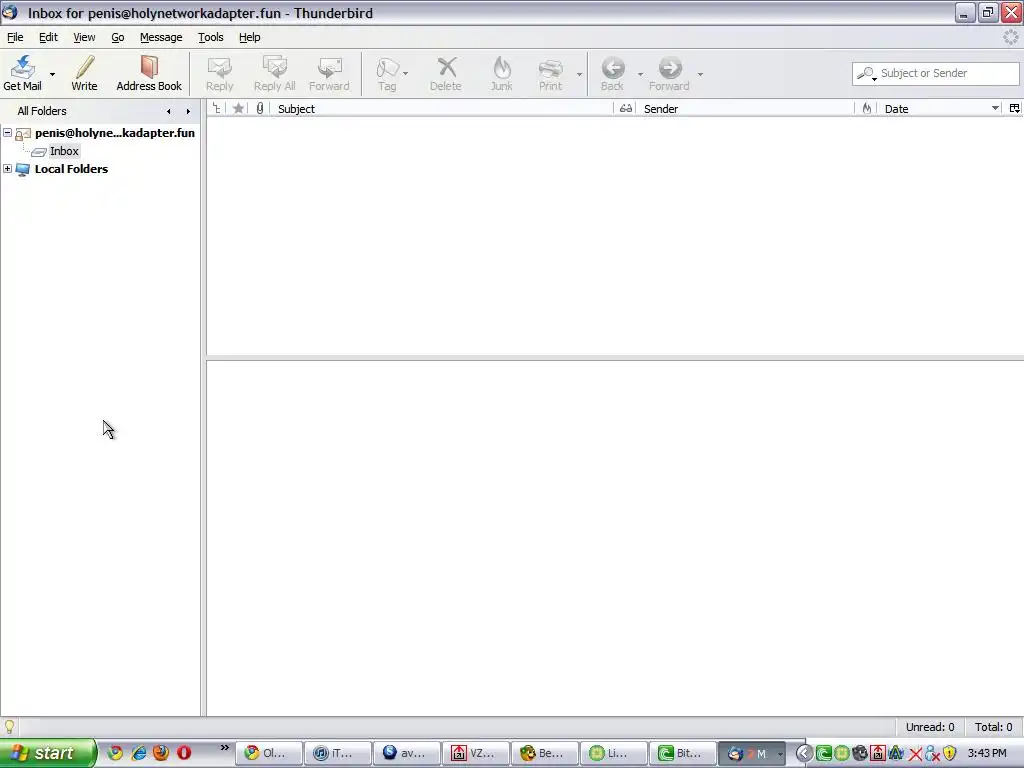Expand the quick launch overflow chevron

click(225, 748)
